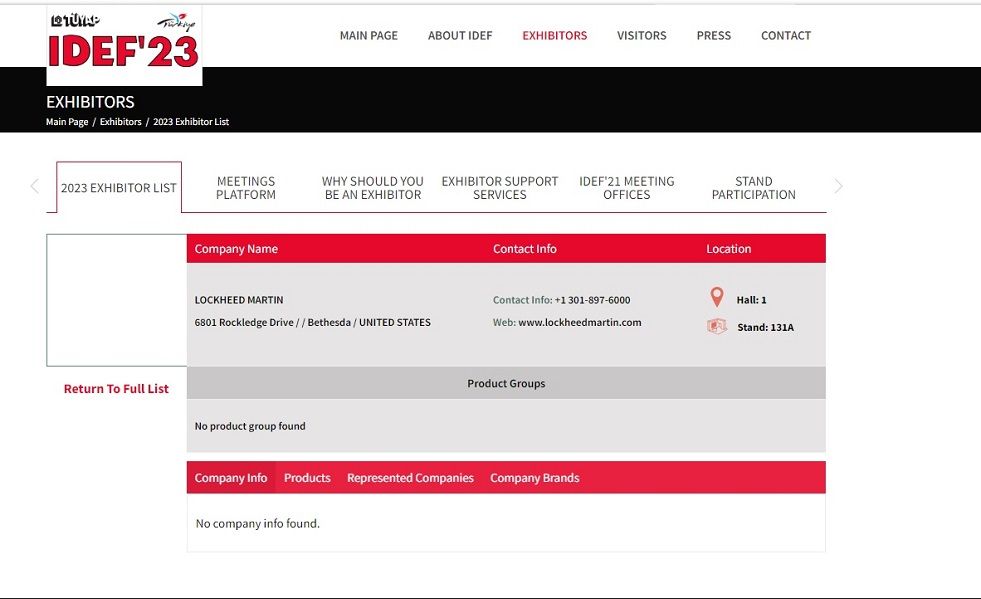Open the www.lockheedmartin.com web link
The width and height of the screenshot is (981, 599).
pos(579,322)
